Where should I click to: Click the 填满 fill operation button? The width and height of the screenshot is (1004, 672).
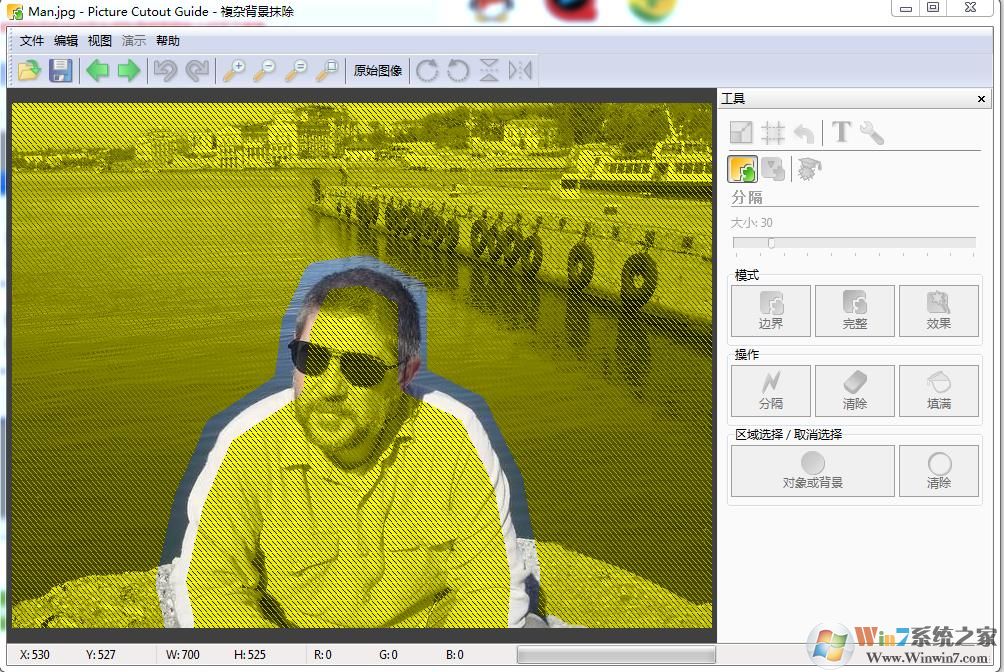(x=938, y=389)
